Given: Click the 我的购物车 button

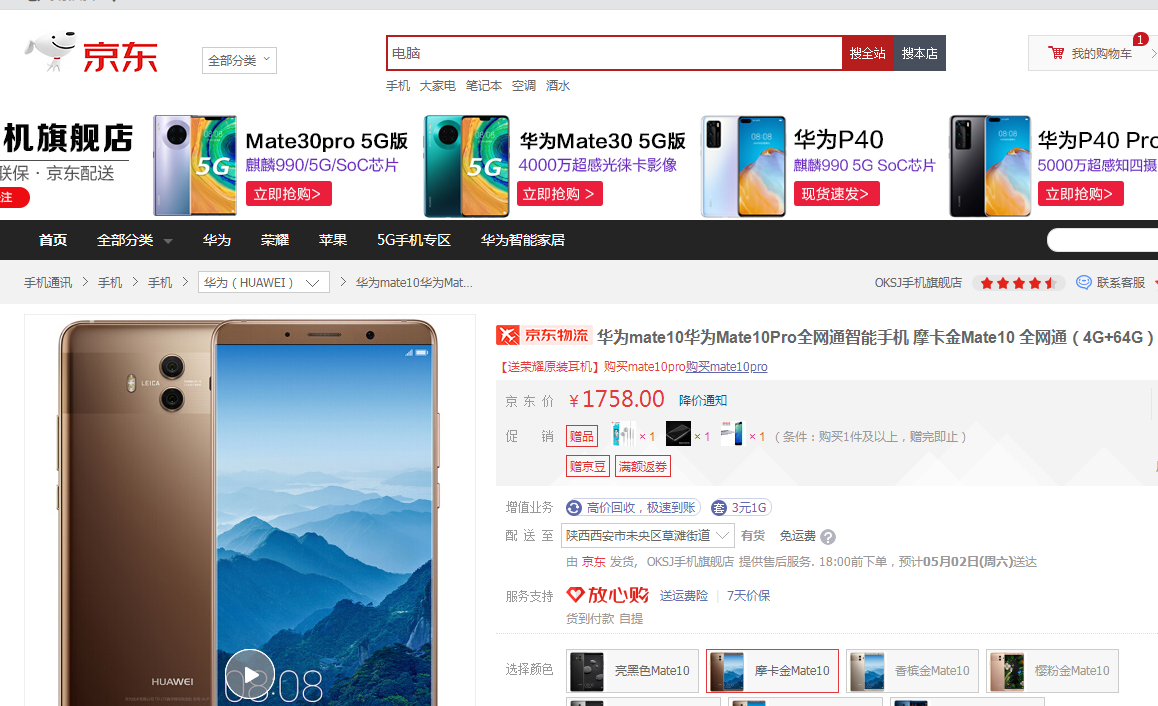Looking at the screenshot, I should pos(1093,53).
